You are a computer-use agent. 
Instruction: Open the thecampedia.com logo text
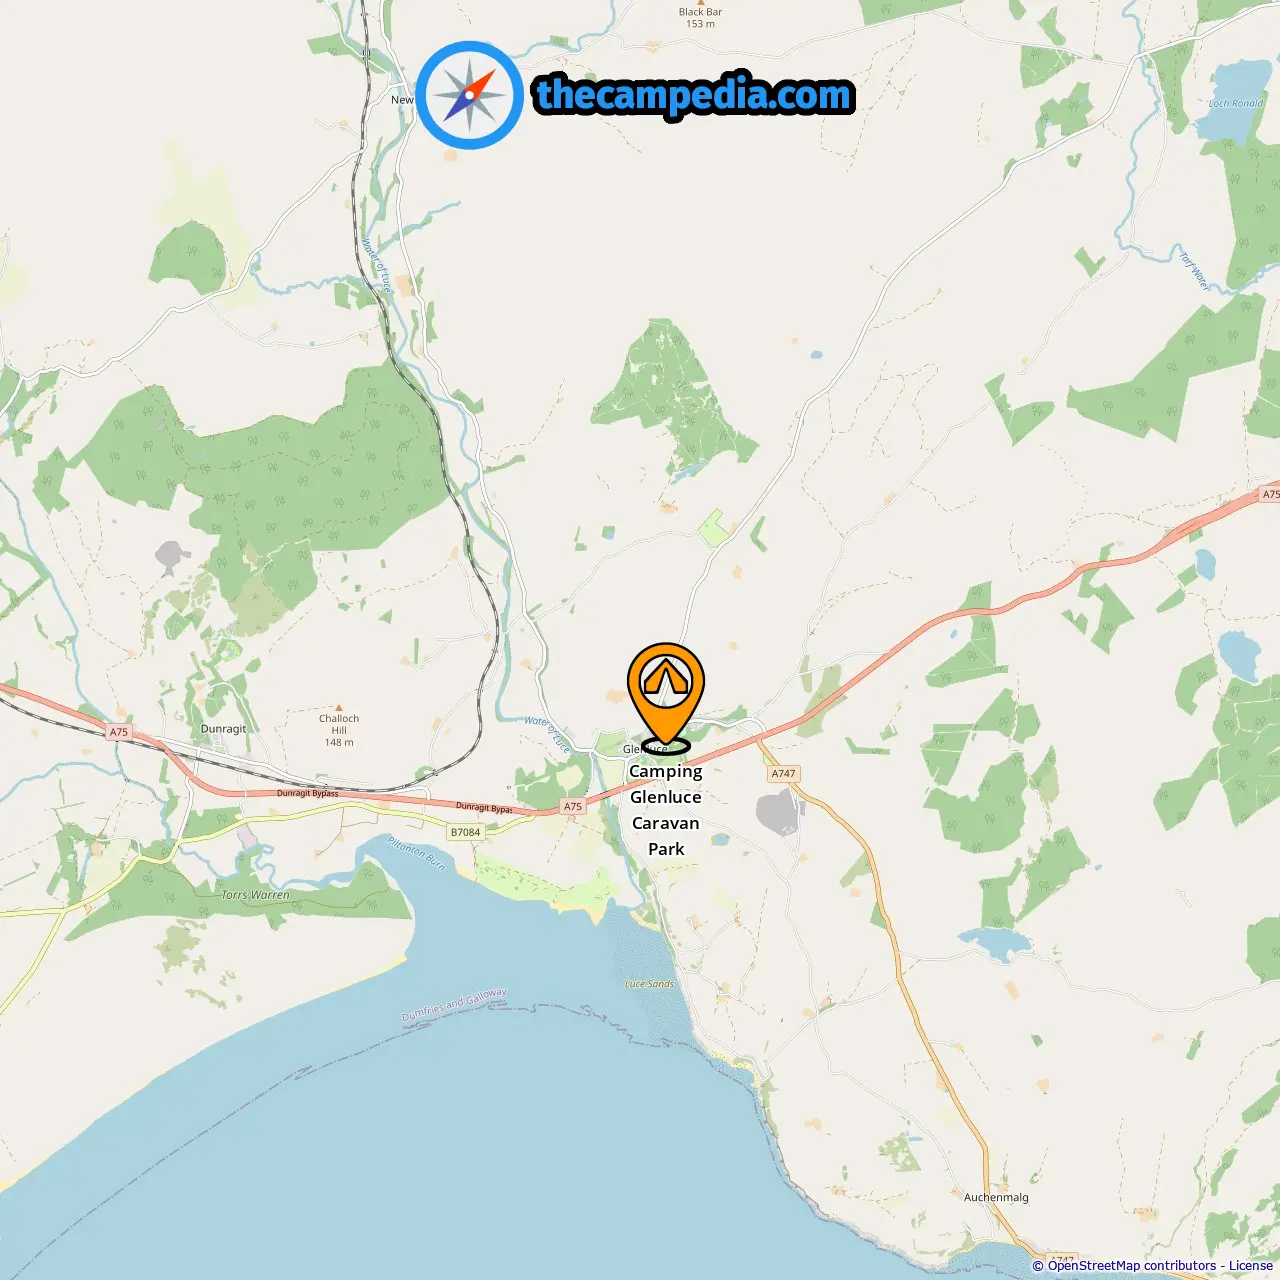[x=694, y=95]
